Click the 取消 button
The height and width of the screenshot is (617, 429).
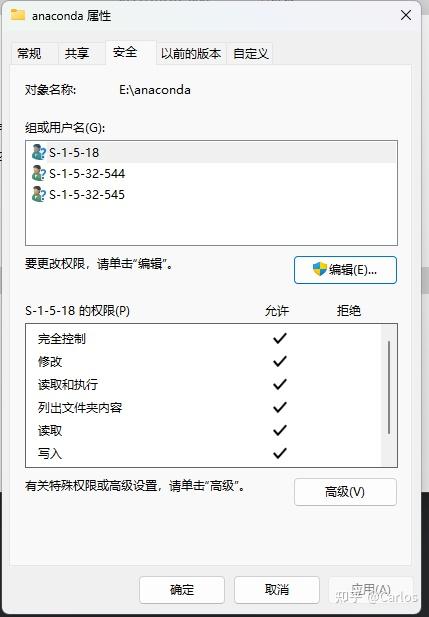click(x=277, y=589)
